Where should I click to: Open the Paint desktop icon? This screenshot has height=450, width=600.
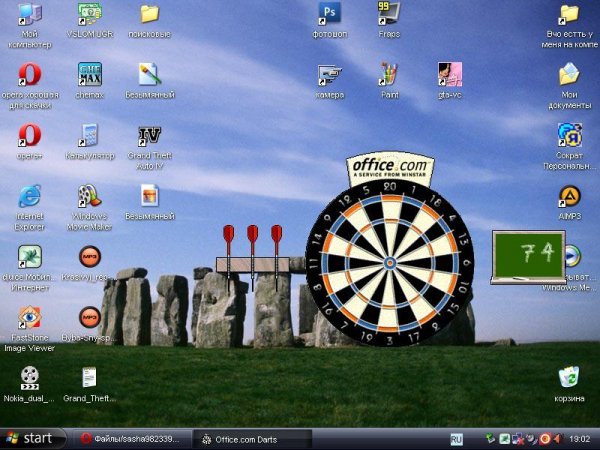coord(389,75)
